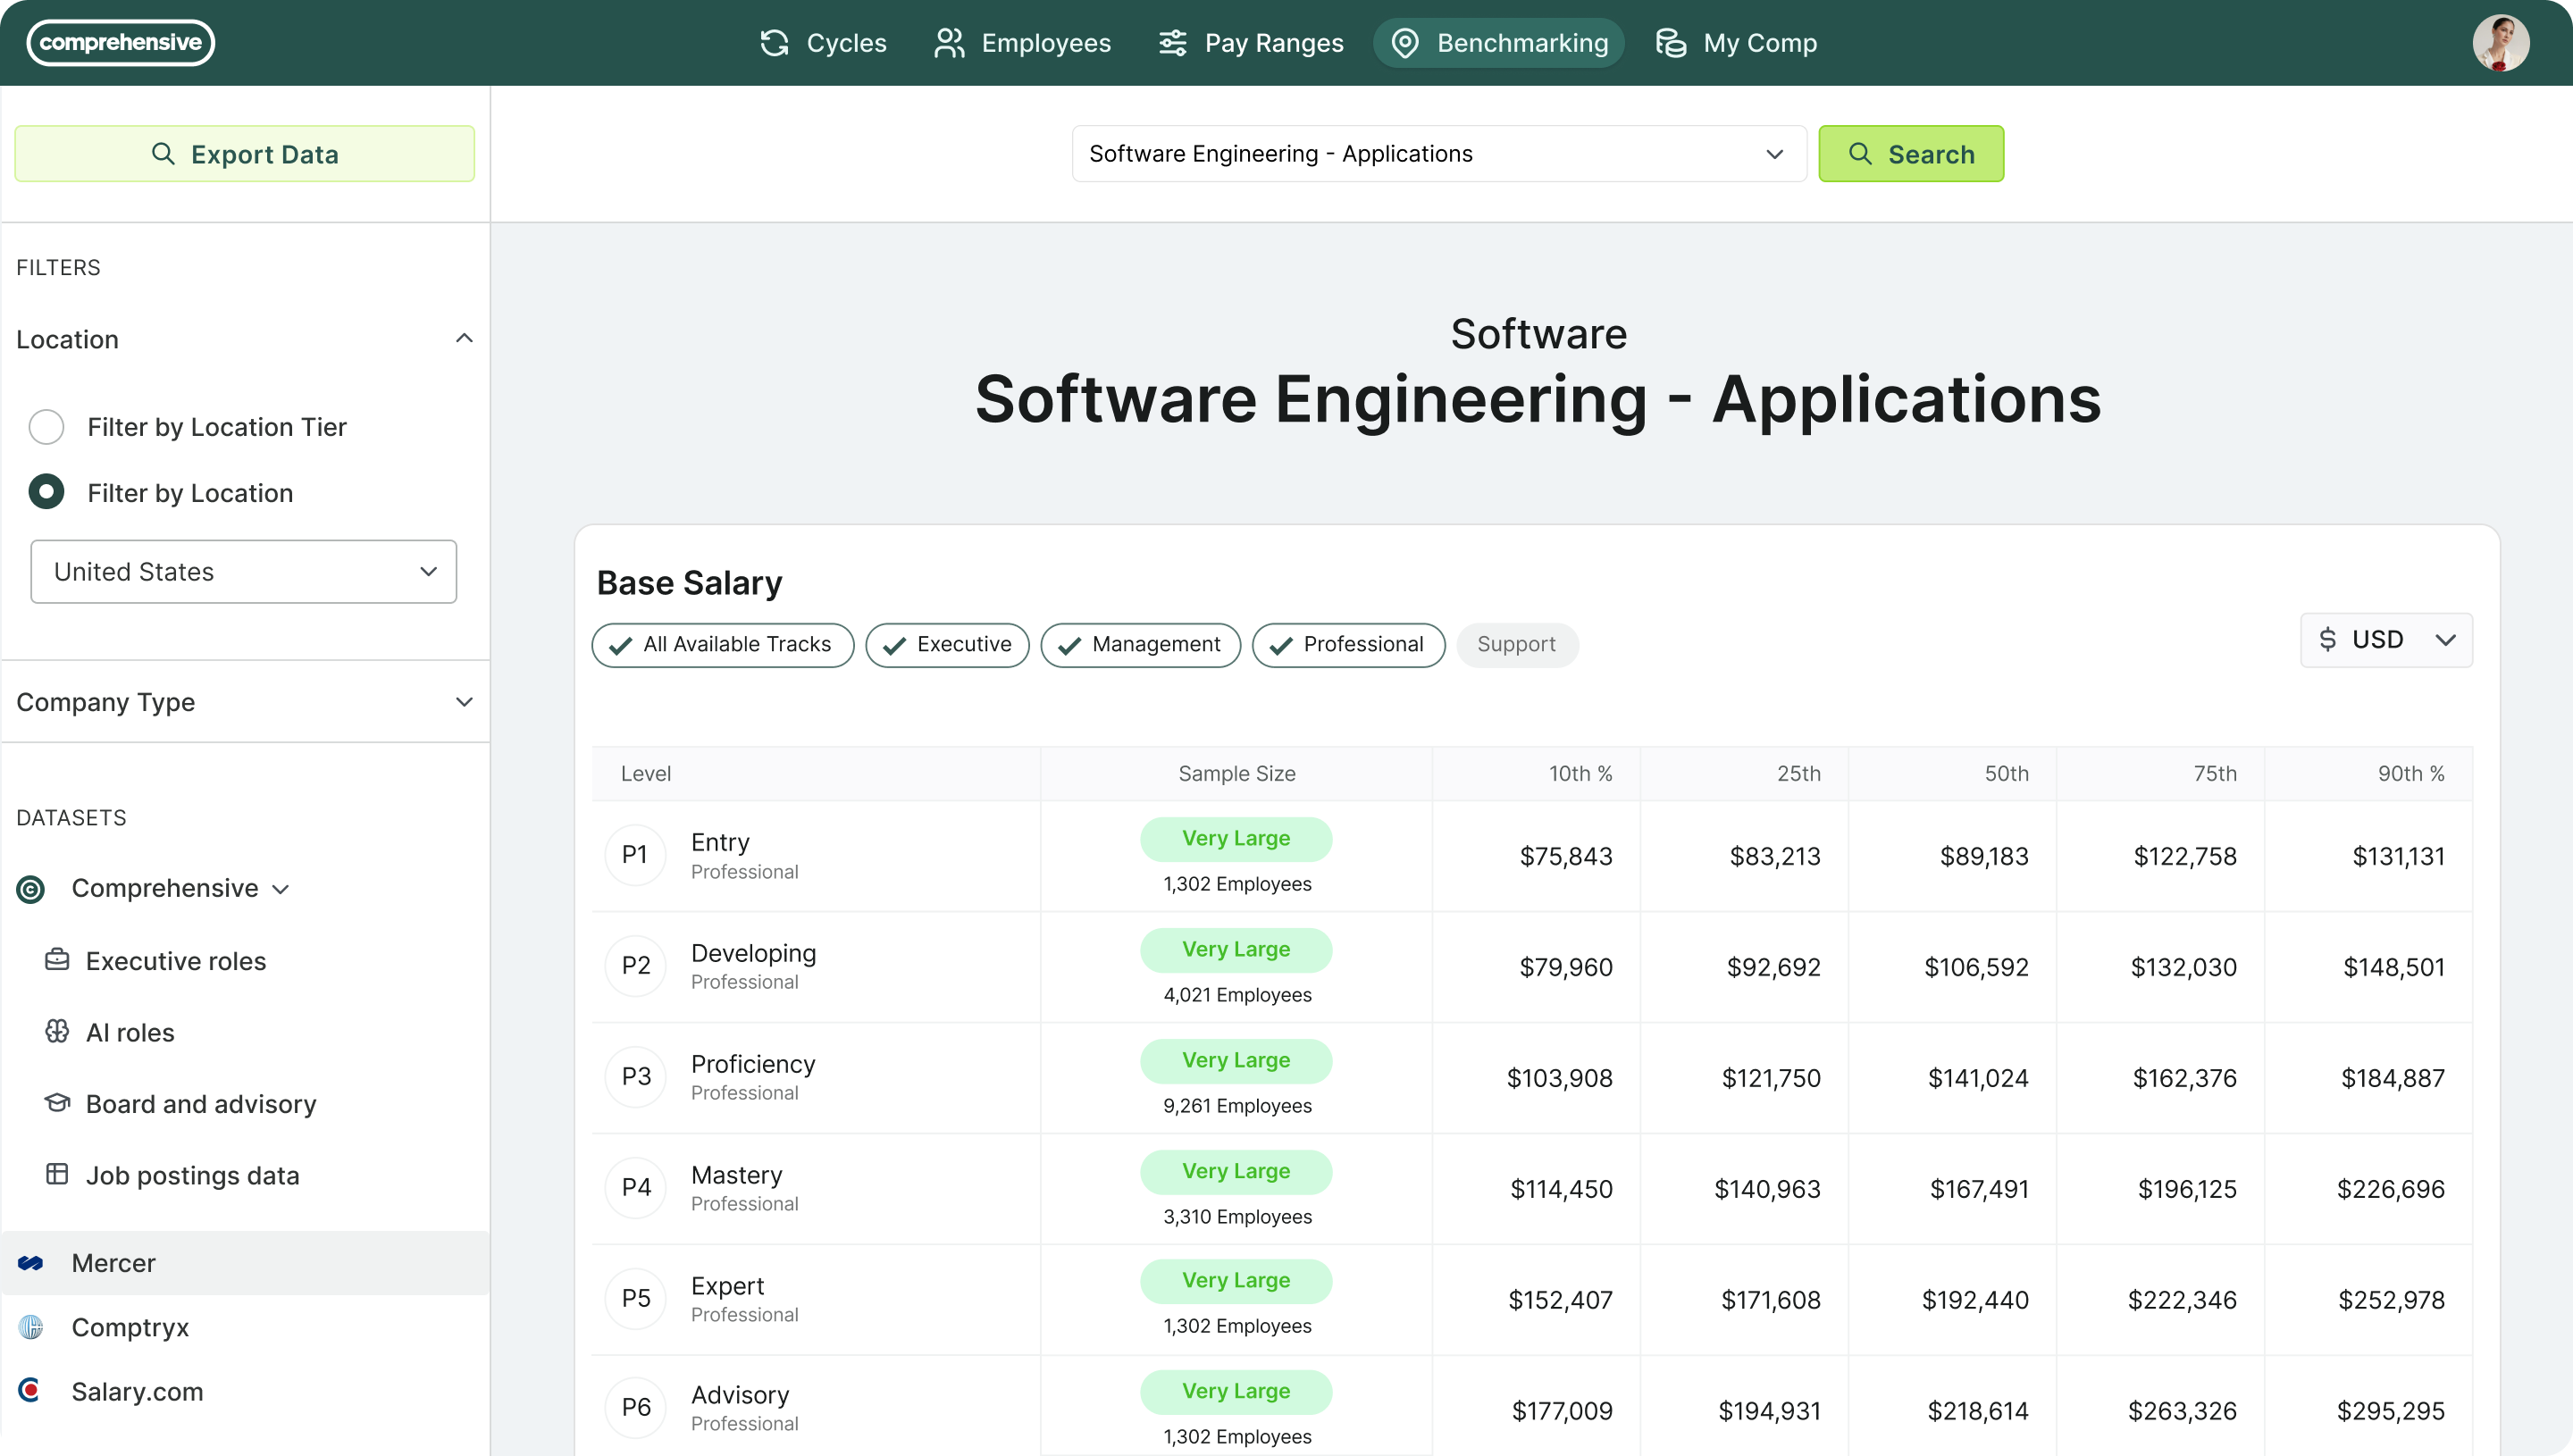
Task: Click the Comprehensive dataset target icon
Action: [30, 888]
